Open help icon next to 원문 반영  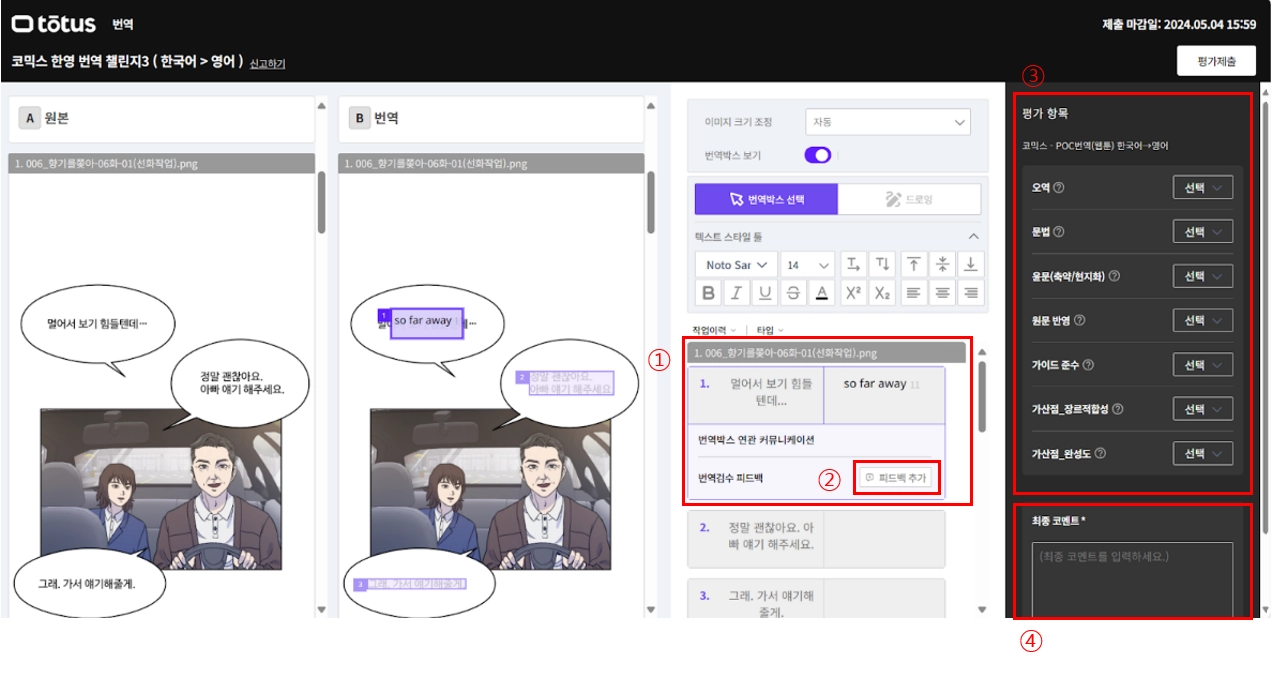tap(1079, 321)
